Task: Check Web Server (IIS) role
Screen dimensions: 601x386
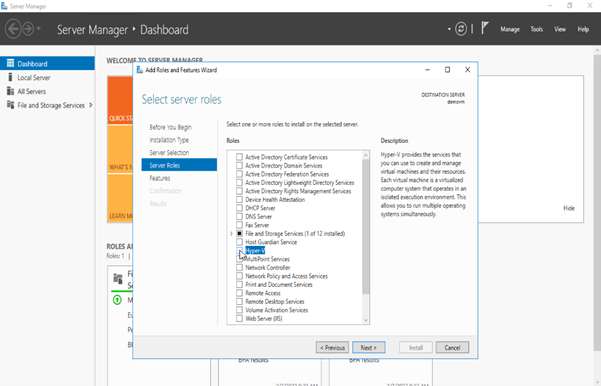Action: point(239,319)
